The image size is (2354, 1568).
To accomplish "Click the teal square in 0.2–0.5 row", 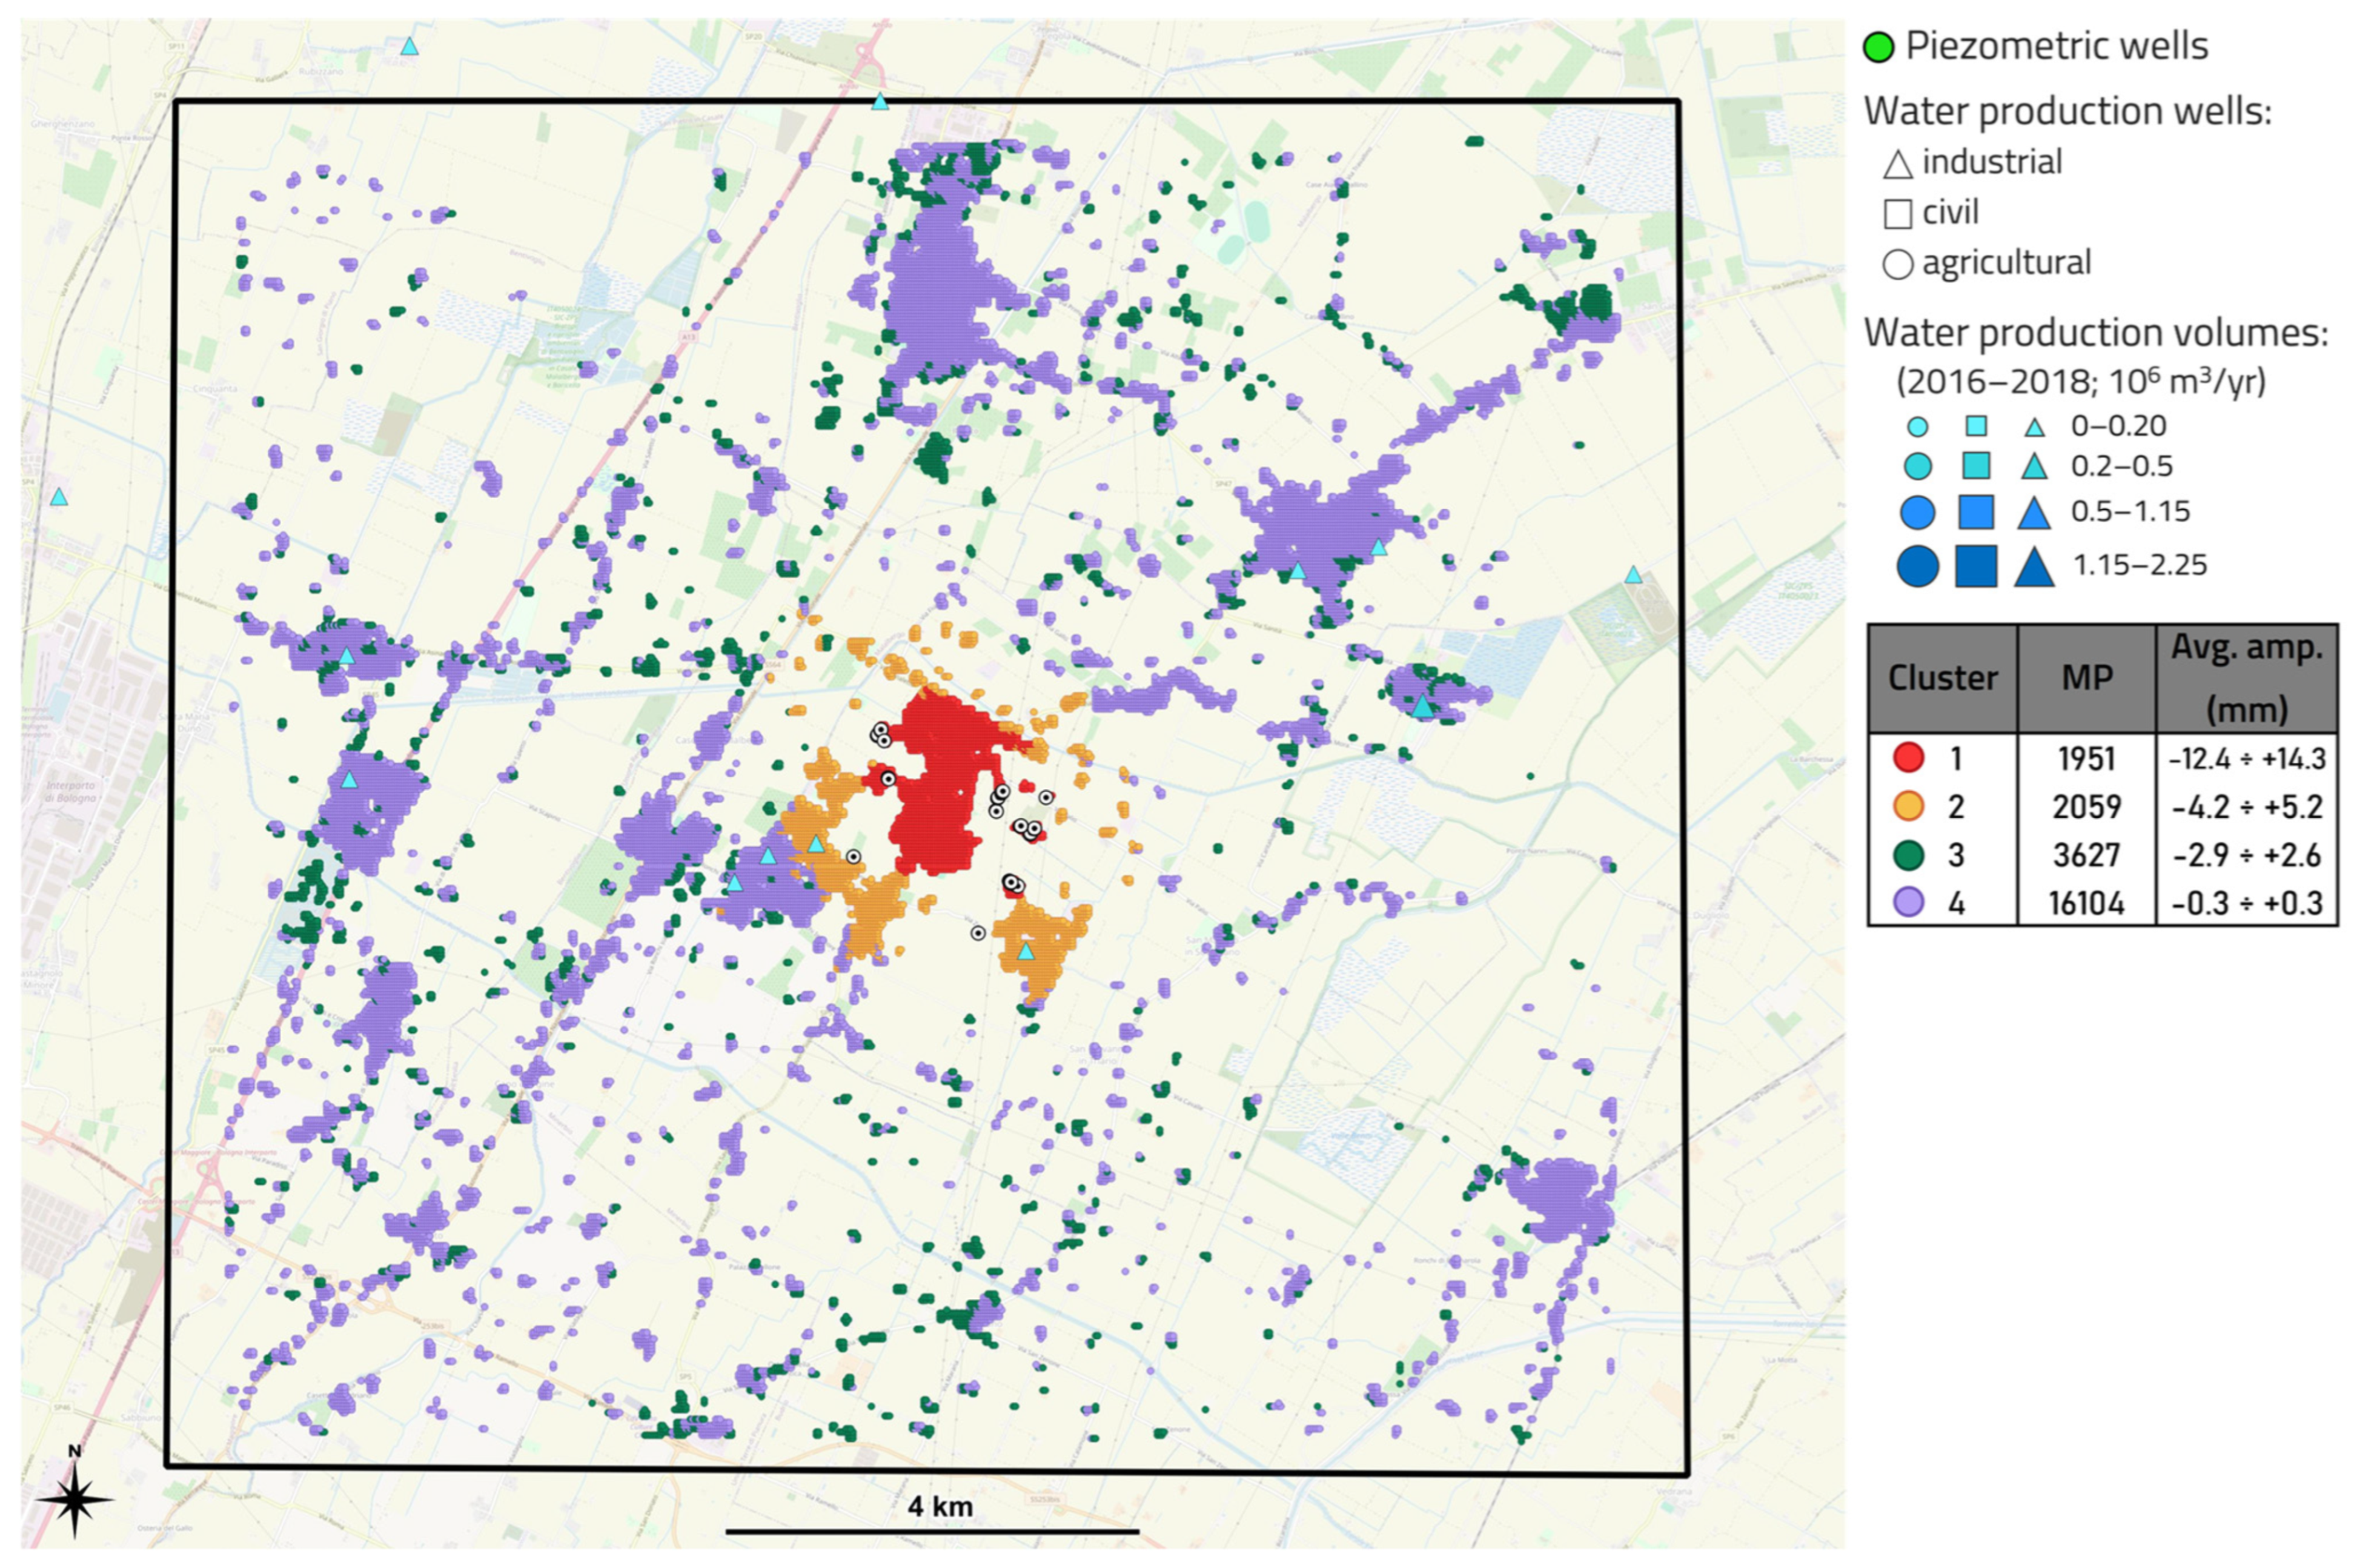I will [1975, 466].
